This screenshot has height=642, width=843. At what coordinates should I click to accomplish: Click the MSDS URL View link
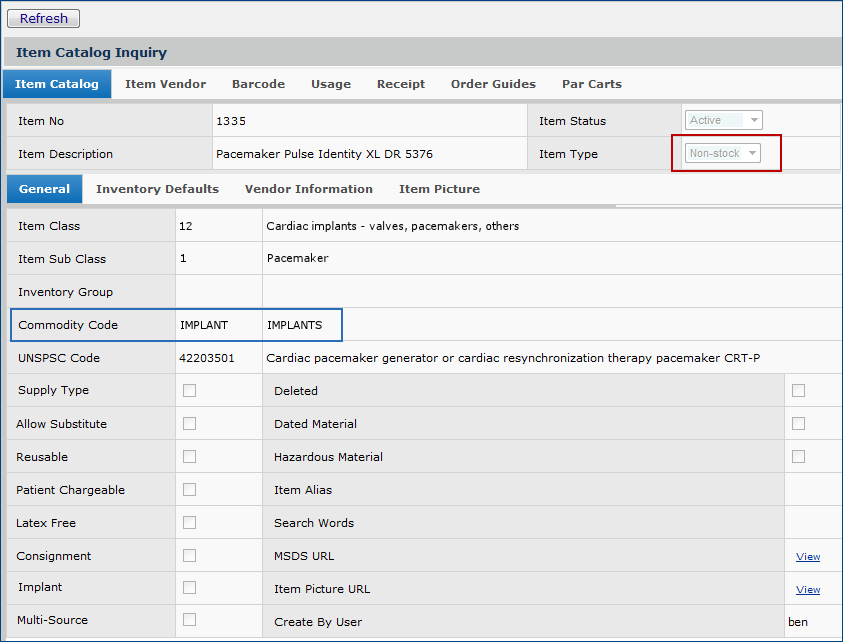tap(807, 557)
